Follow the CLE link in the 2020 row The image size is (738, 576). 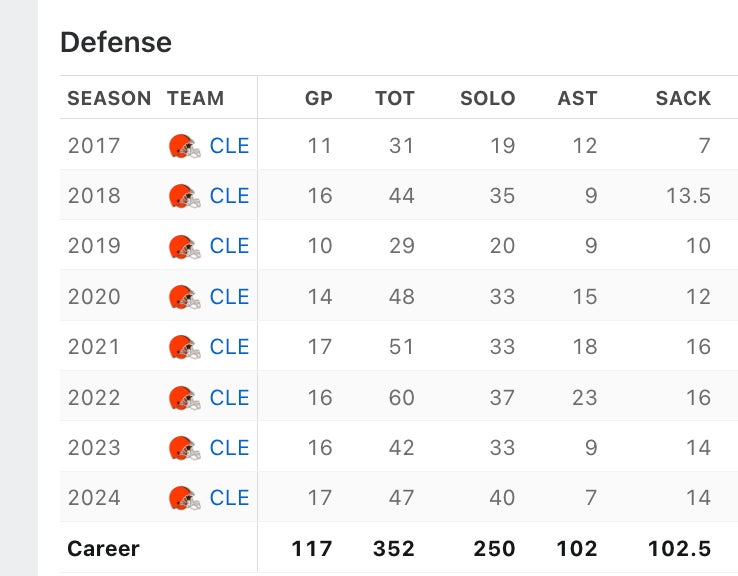229,297
